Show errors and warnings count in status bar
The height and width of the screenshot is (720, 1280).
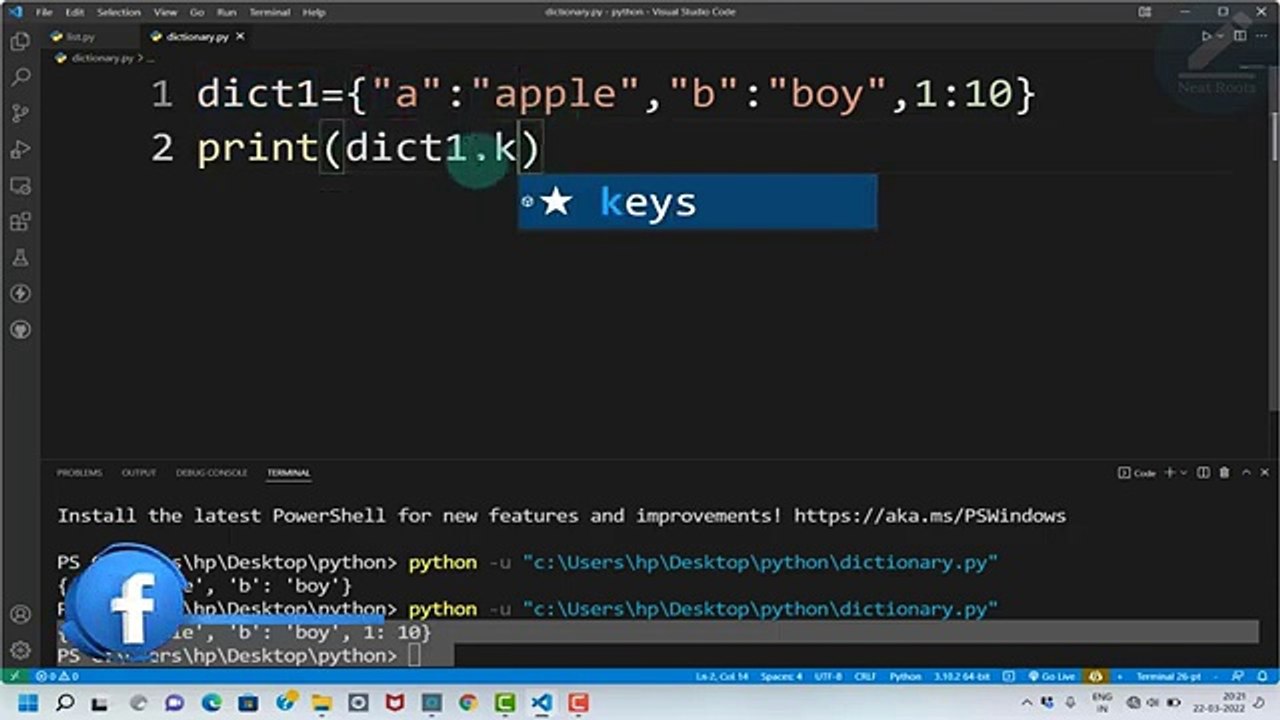pyautogui.click(x=58, y=676)
